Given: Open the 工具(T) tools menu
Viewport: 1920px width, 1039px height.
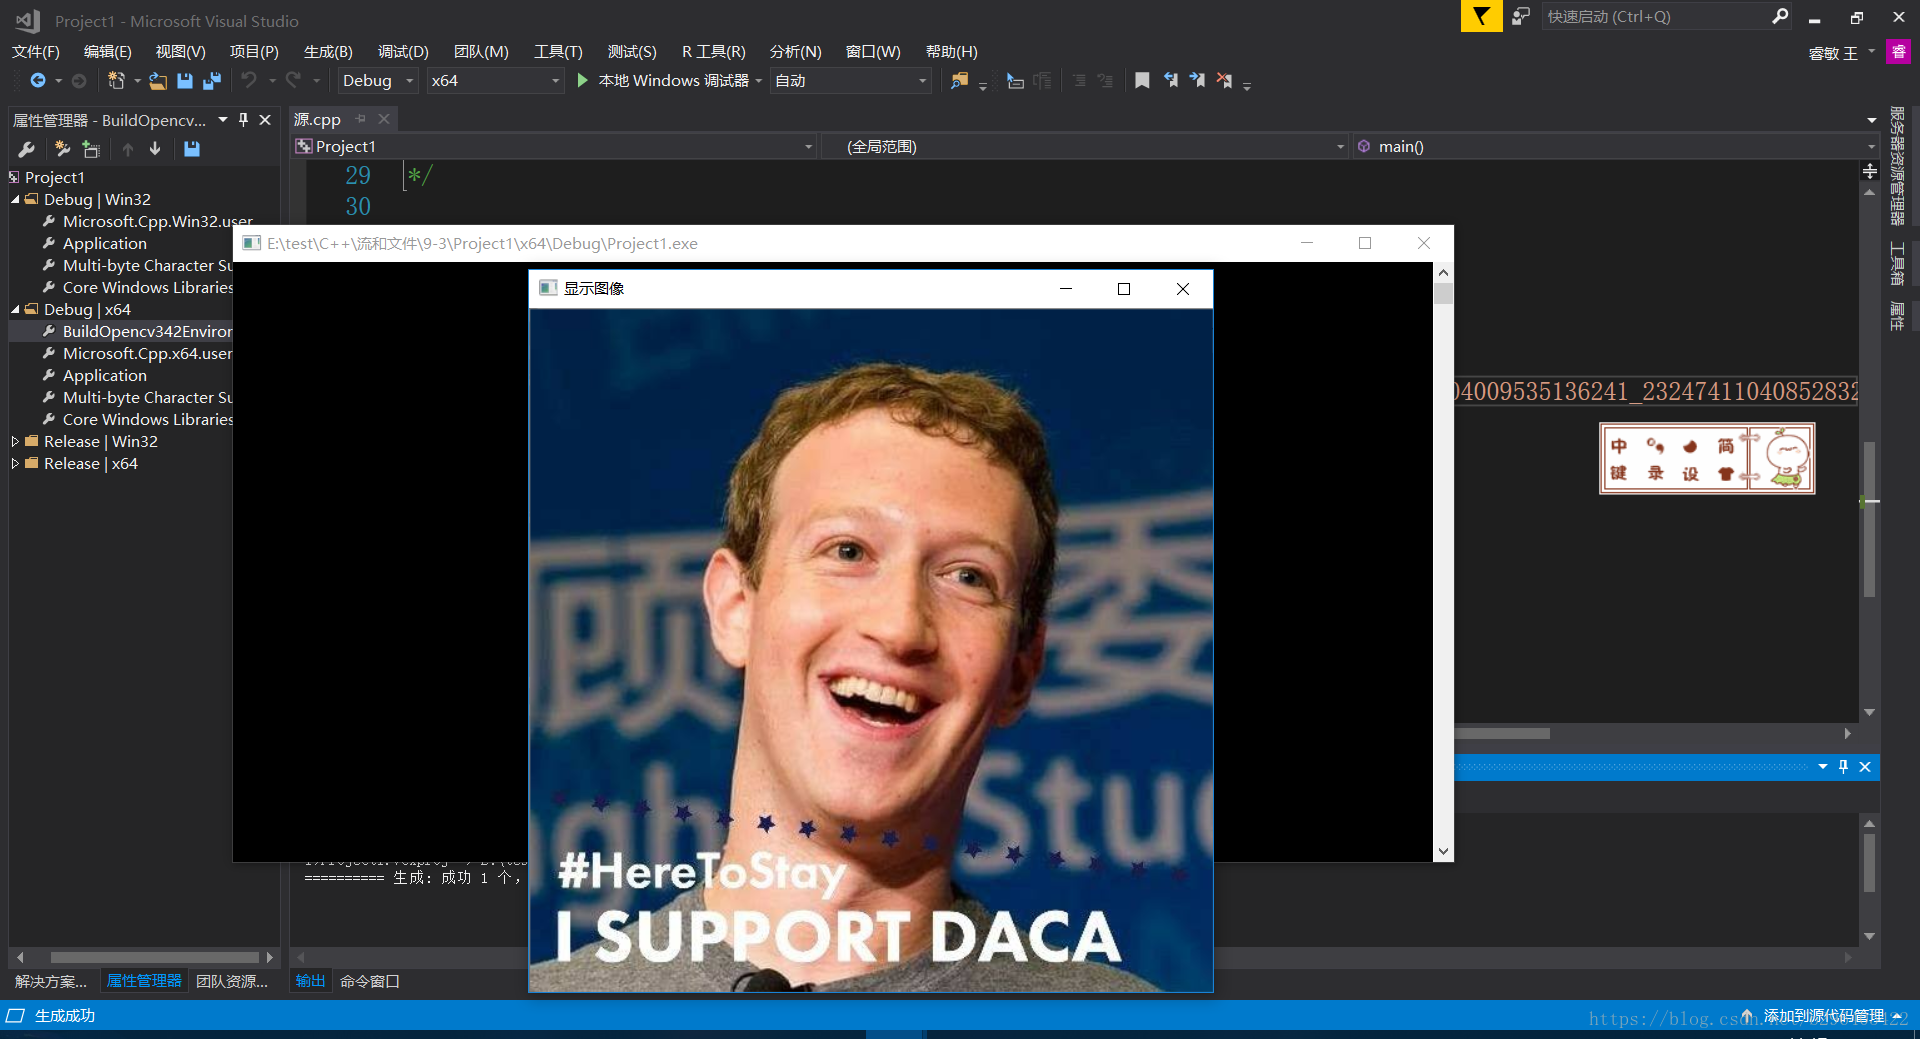Looking at the screenshot, I should 558,52.
